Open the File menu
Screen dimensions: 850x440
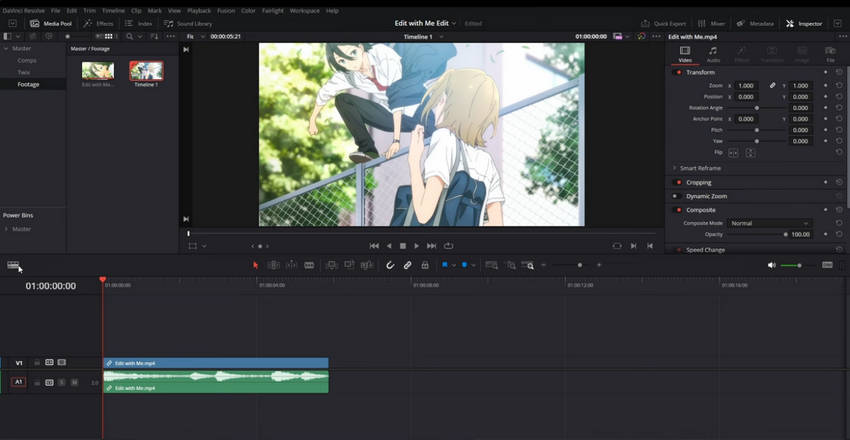click(56, 11)
